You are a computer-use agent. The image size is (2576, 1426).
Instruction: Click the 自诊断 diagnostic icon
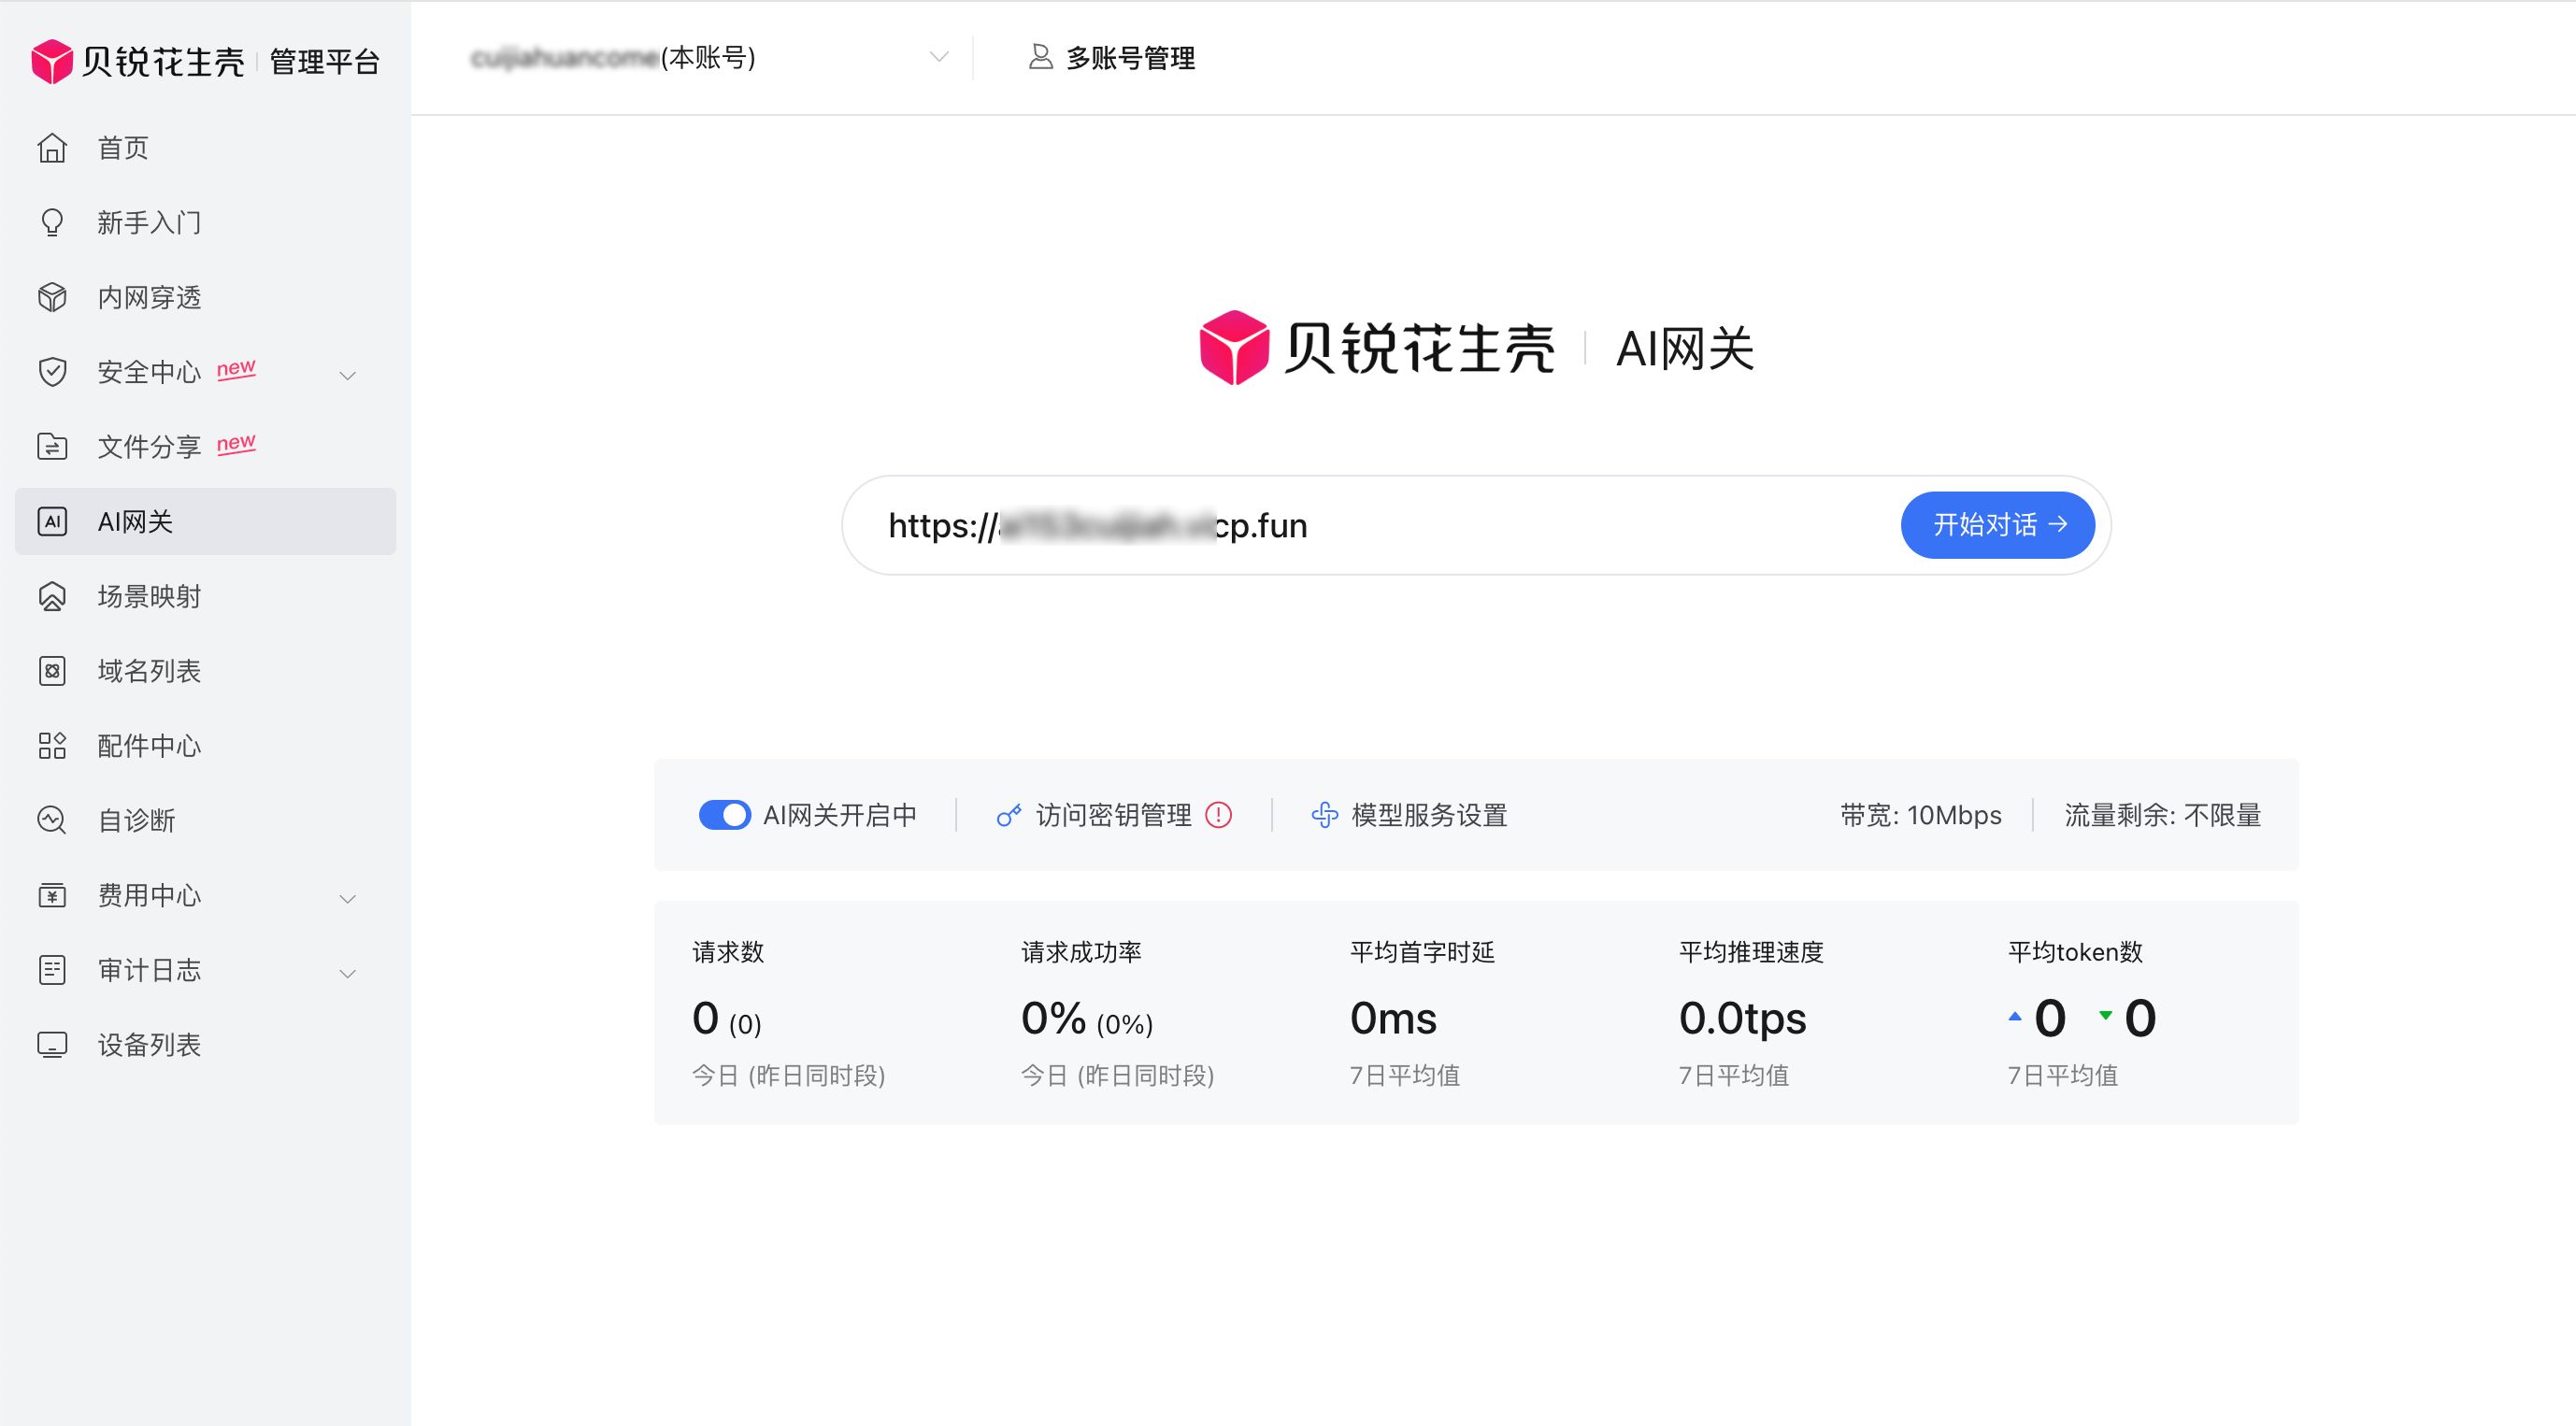[52, 820]
